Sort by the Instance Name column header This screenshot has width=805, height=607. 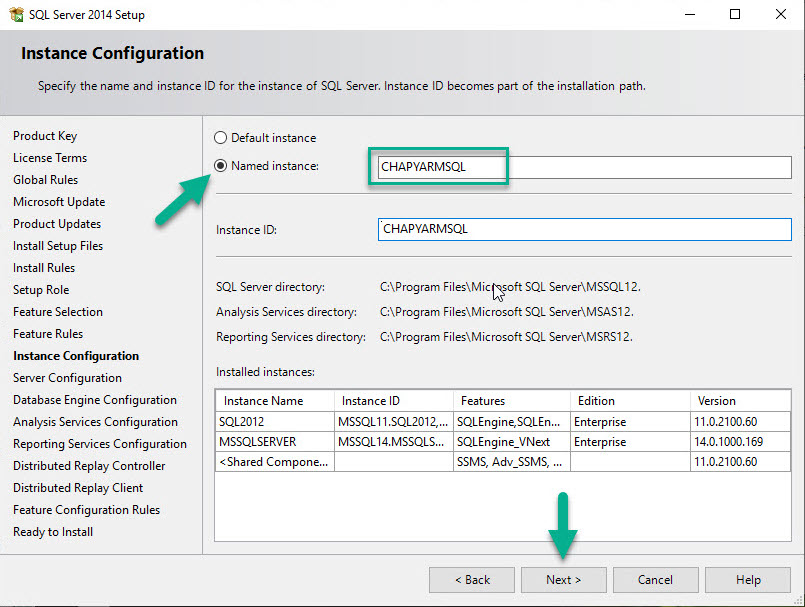pos(275,401)
